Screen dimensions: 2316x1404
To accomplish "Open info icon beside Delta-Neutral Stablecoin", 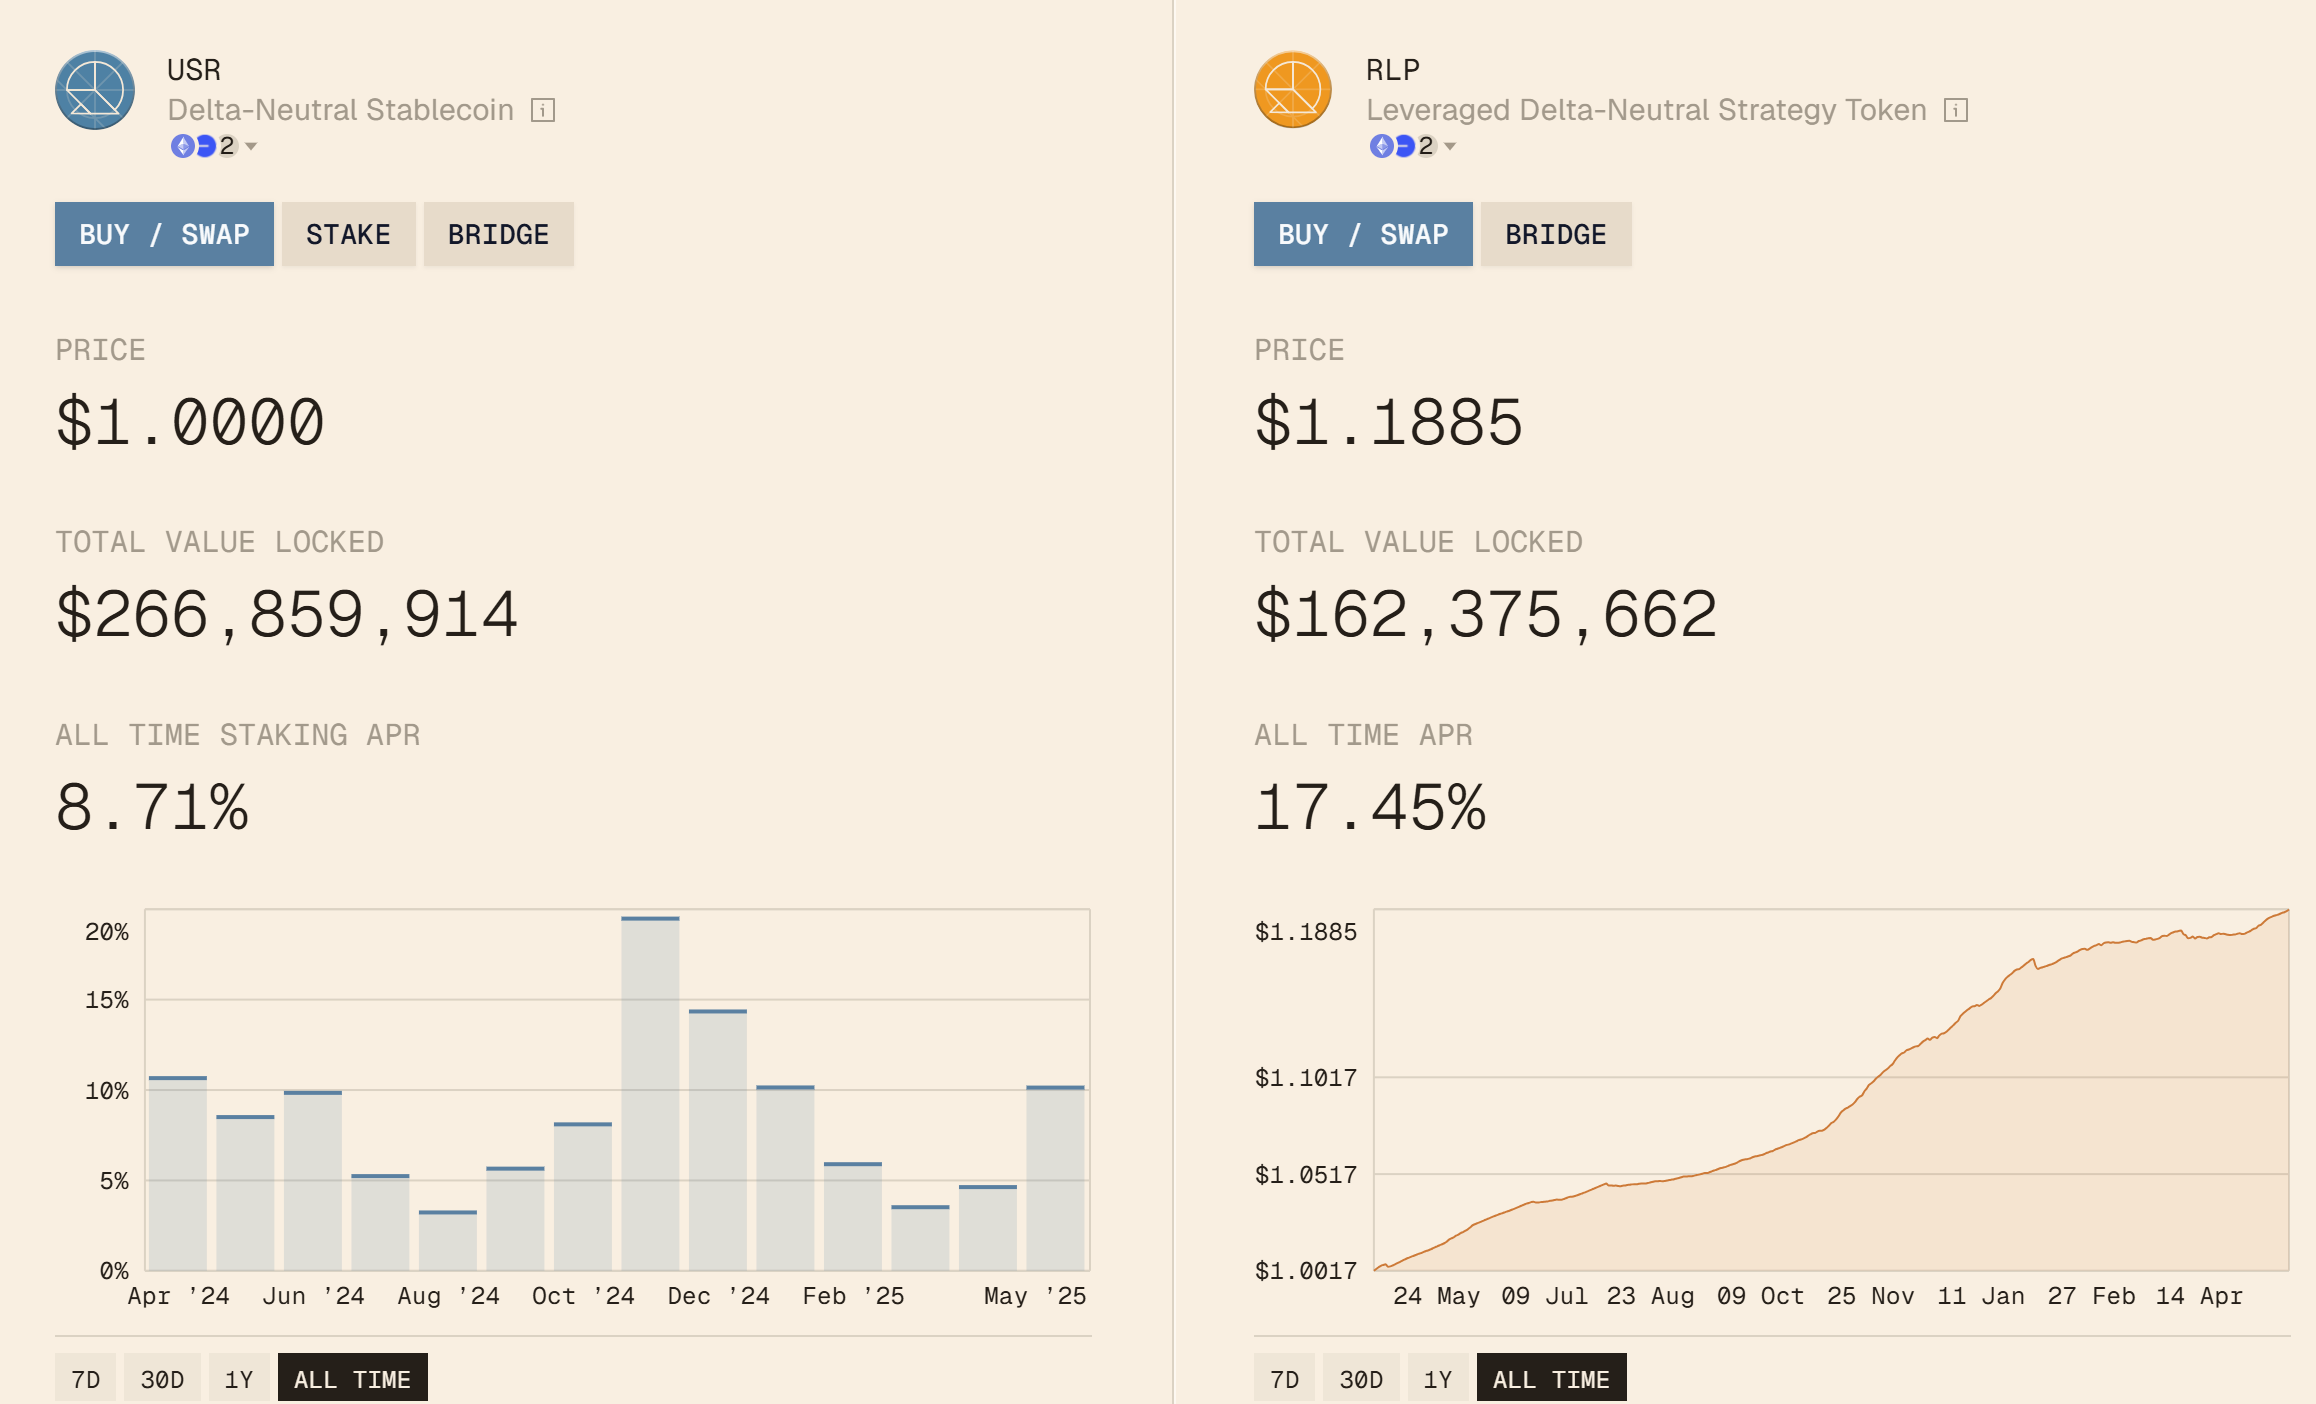I will coord(543,110).
